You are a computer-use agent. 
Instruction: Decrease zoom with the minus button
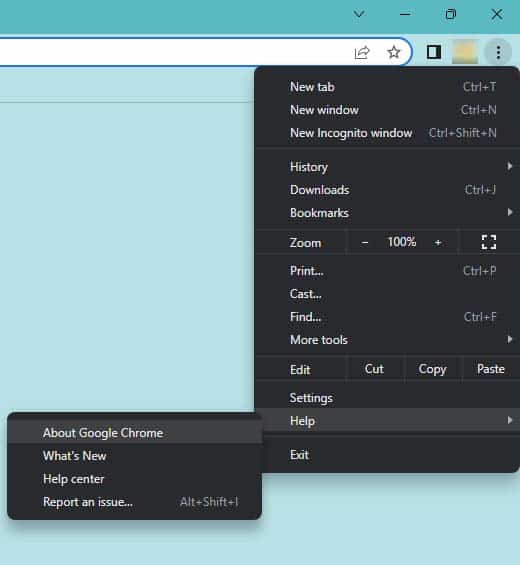[365, 243]
